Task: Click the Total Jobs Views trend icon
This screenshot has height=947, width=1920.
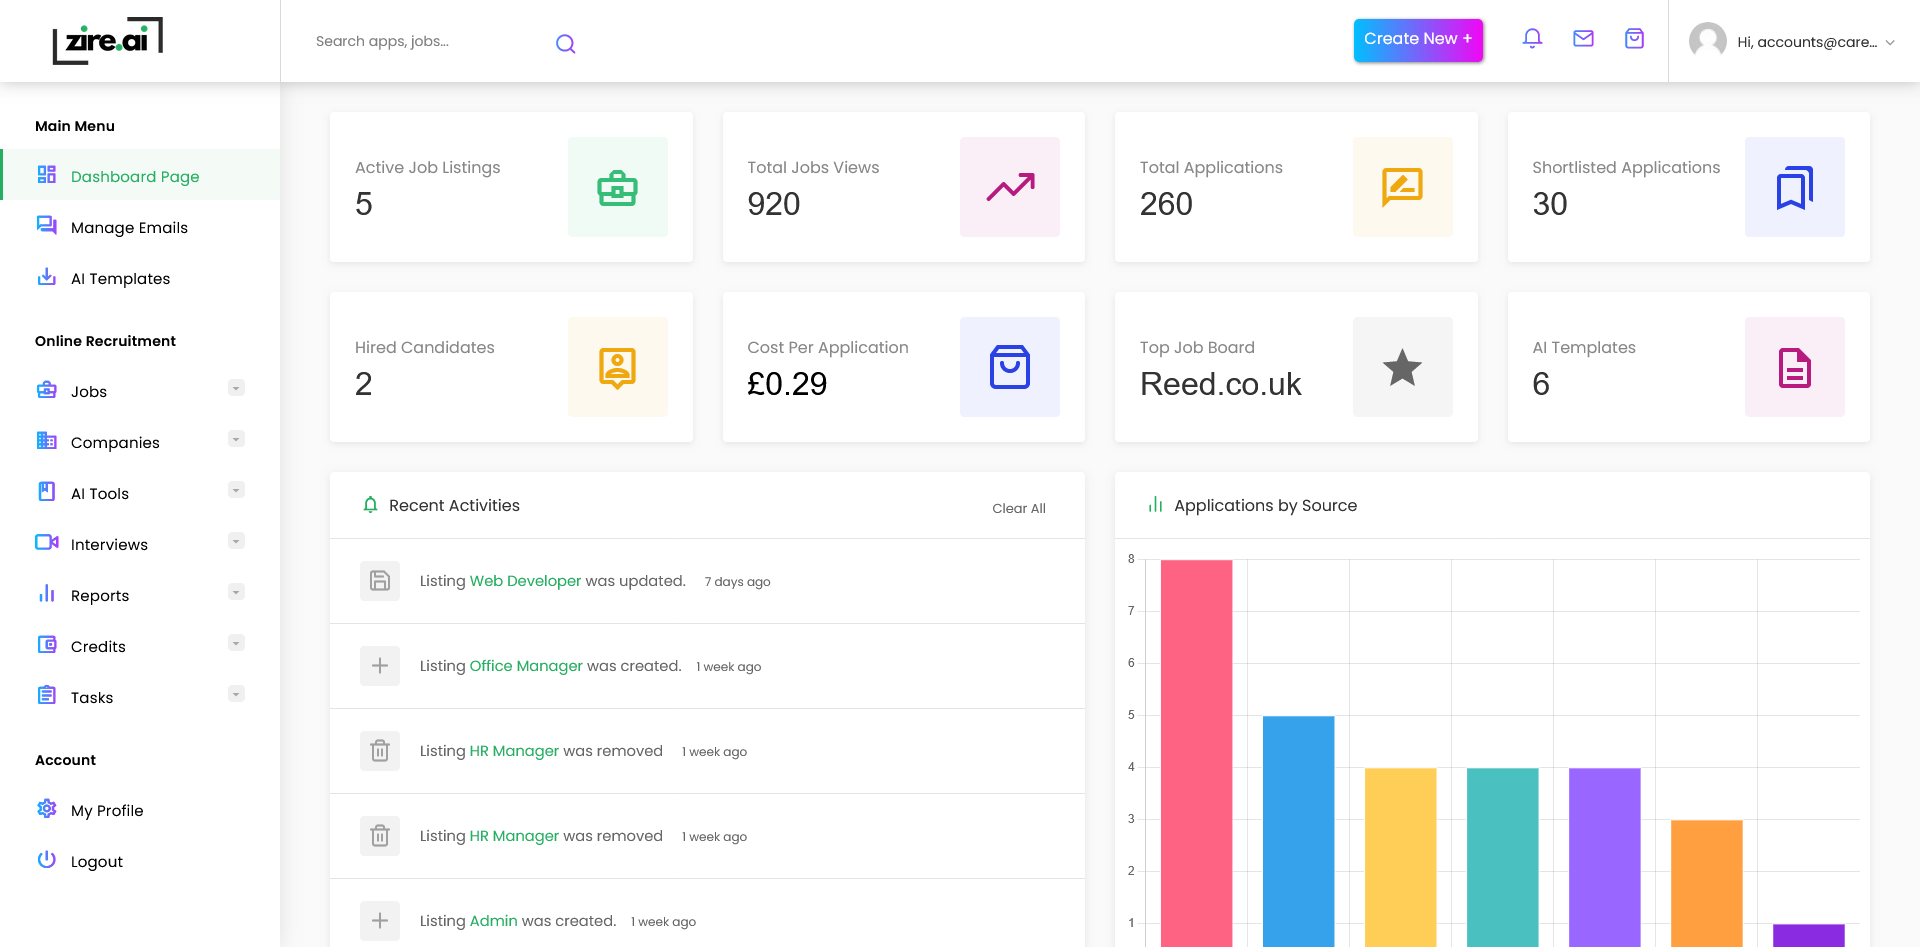Action: [x=1009, y=187]
